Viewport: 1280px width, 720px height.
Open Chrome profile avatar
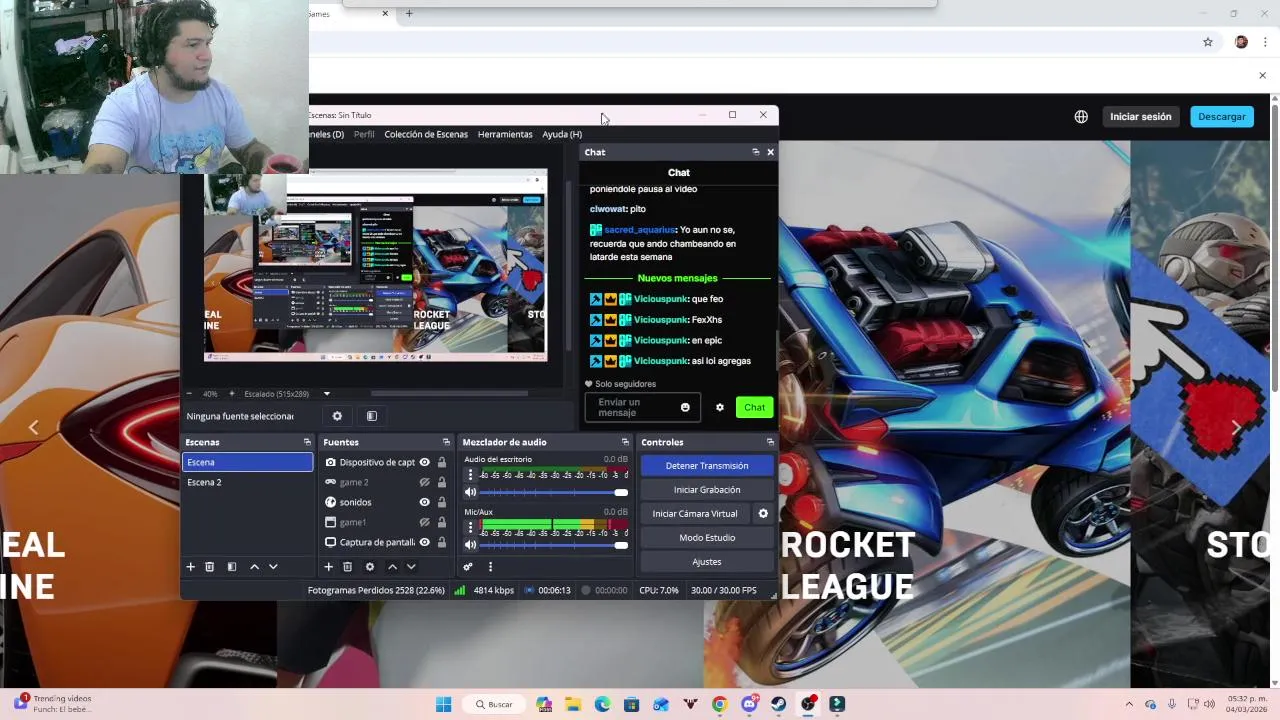pyautogui.click(x=1241, y=42)
